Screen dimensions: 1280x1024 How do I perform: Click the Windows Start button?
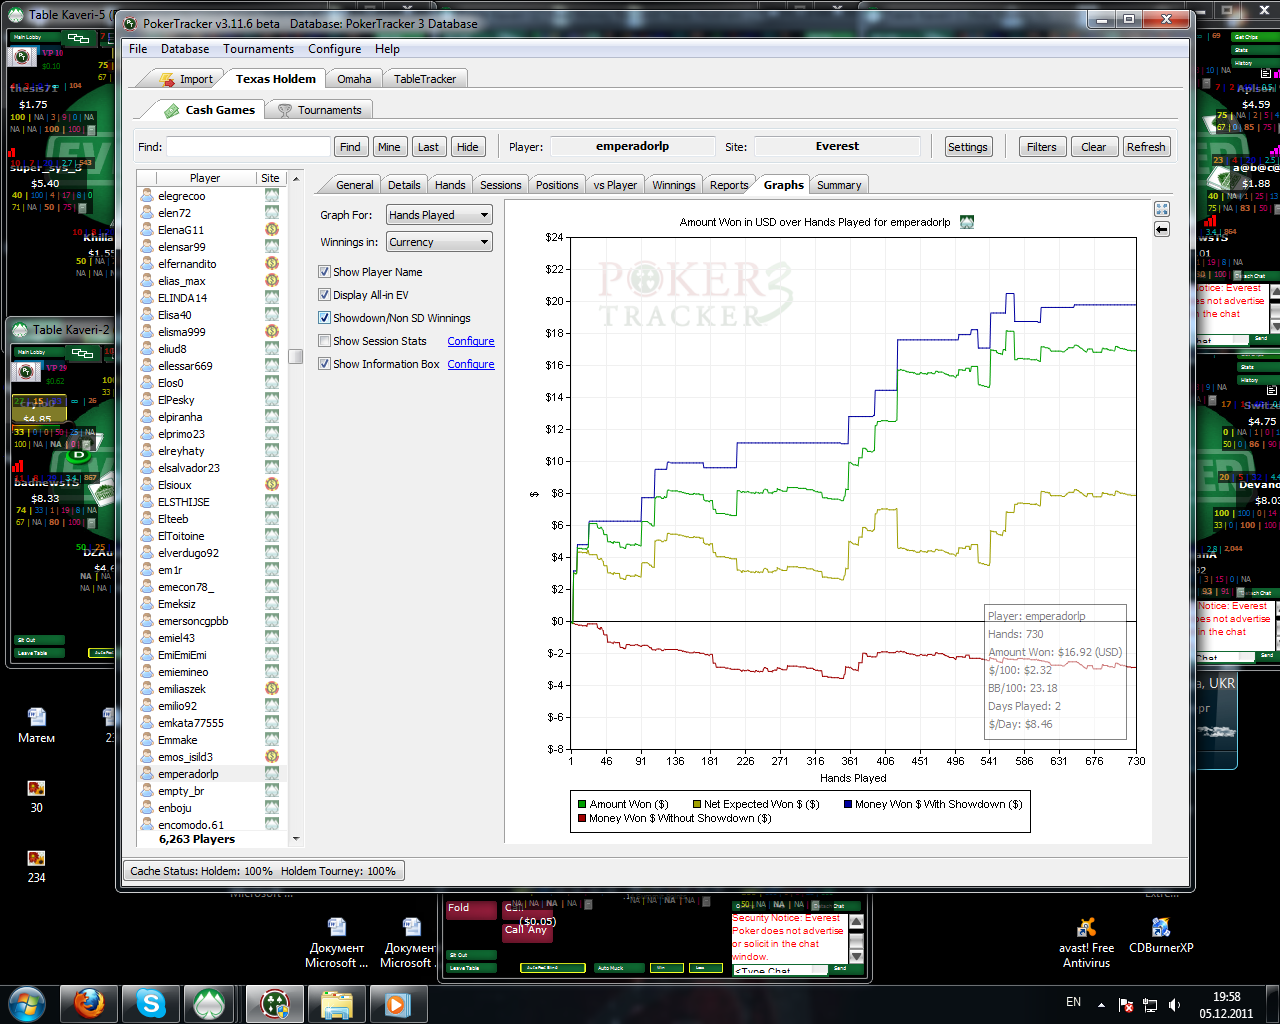26,1003
